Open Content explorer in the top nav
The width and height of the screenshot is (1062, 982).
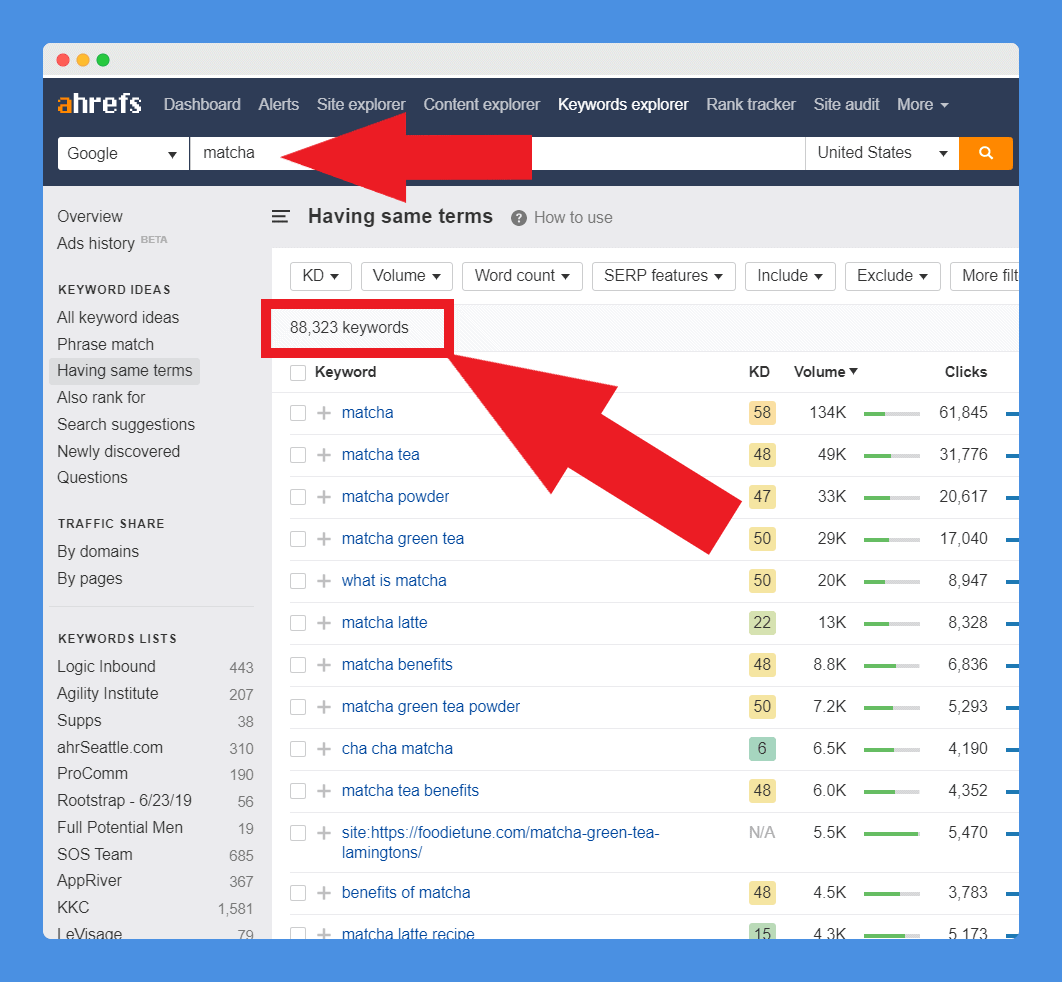tap(482, 105)
